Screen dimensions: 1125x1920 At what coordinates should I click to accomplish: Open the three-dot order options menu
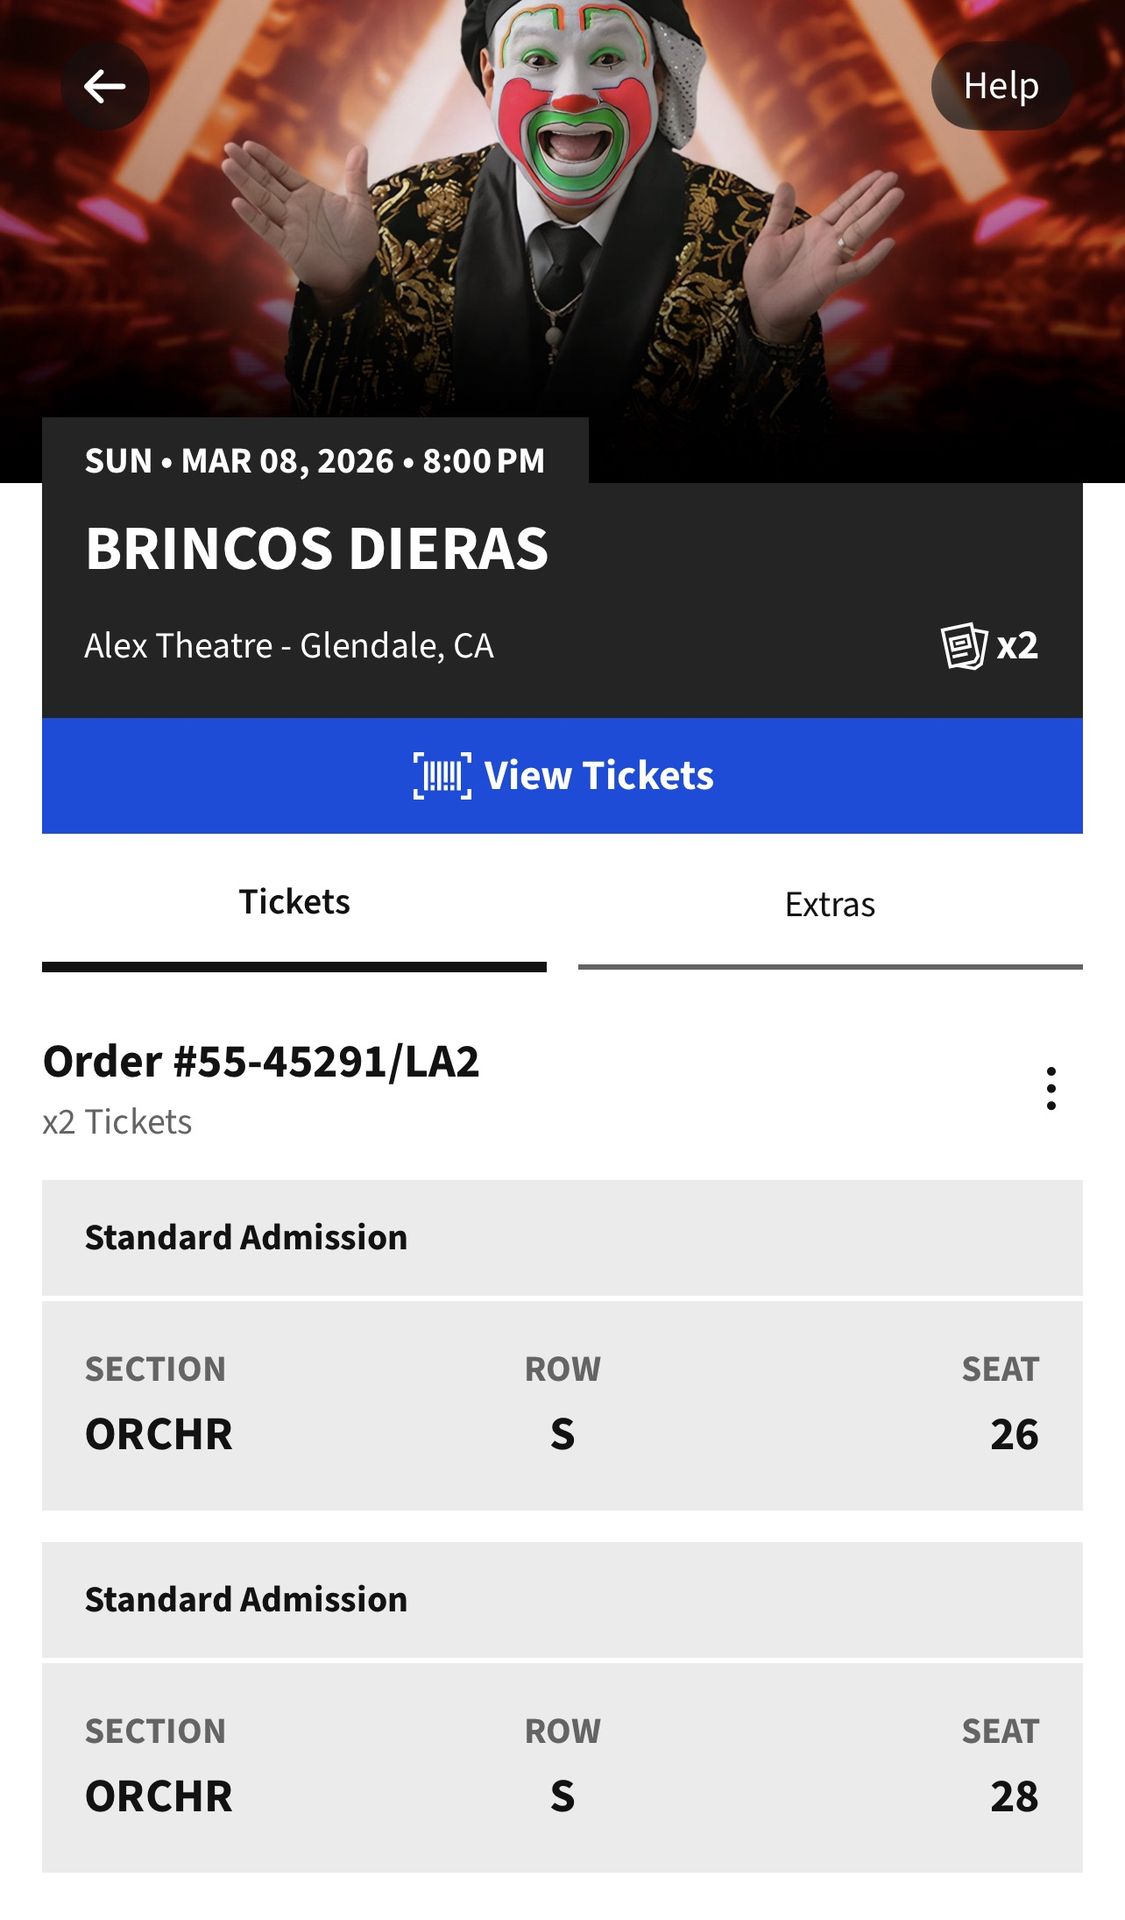(x=1051, y=1088)
